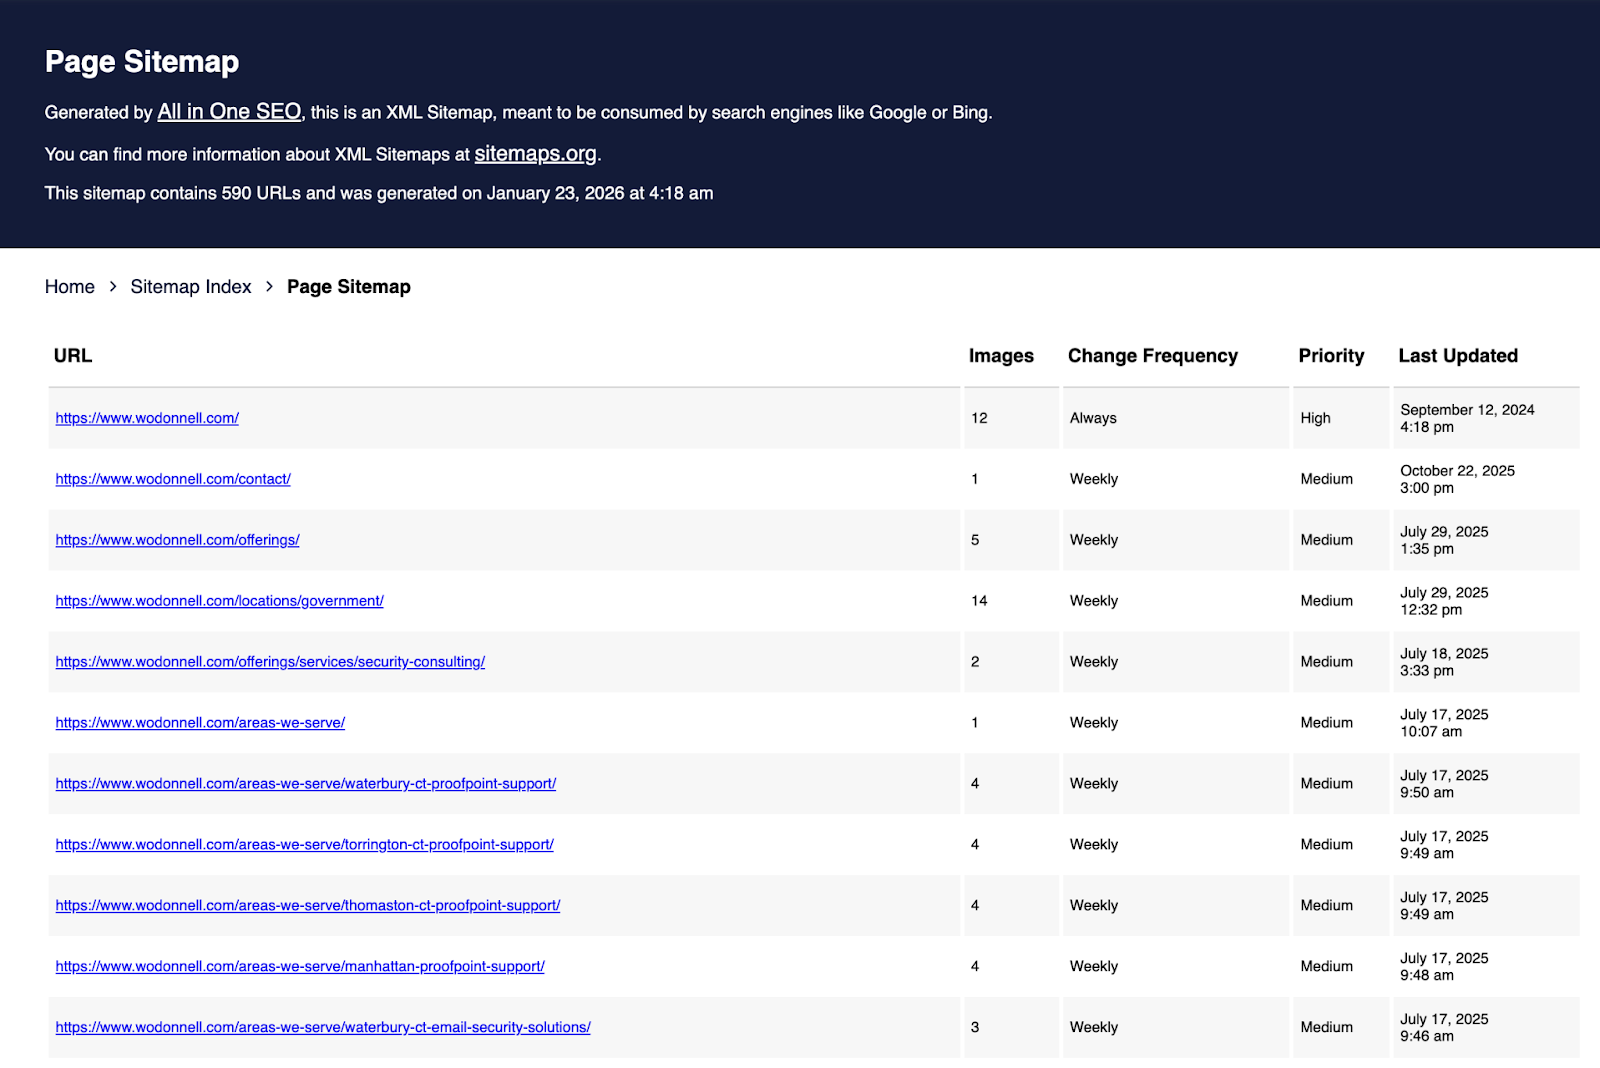This screenshot has width=1600, height=1068.
Task: Open the offerings page link
Action: point(176,540)
